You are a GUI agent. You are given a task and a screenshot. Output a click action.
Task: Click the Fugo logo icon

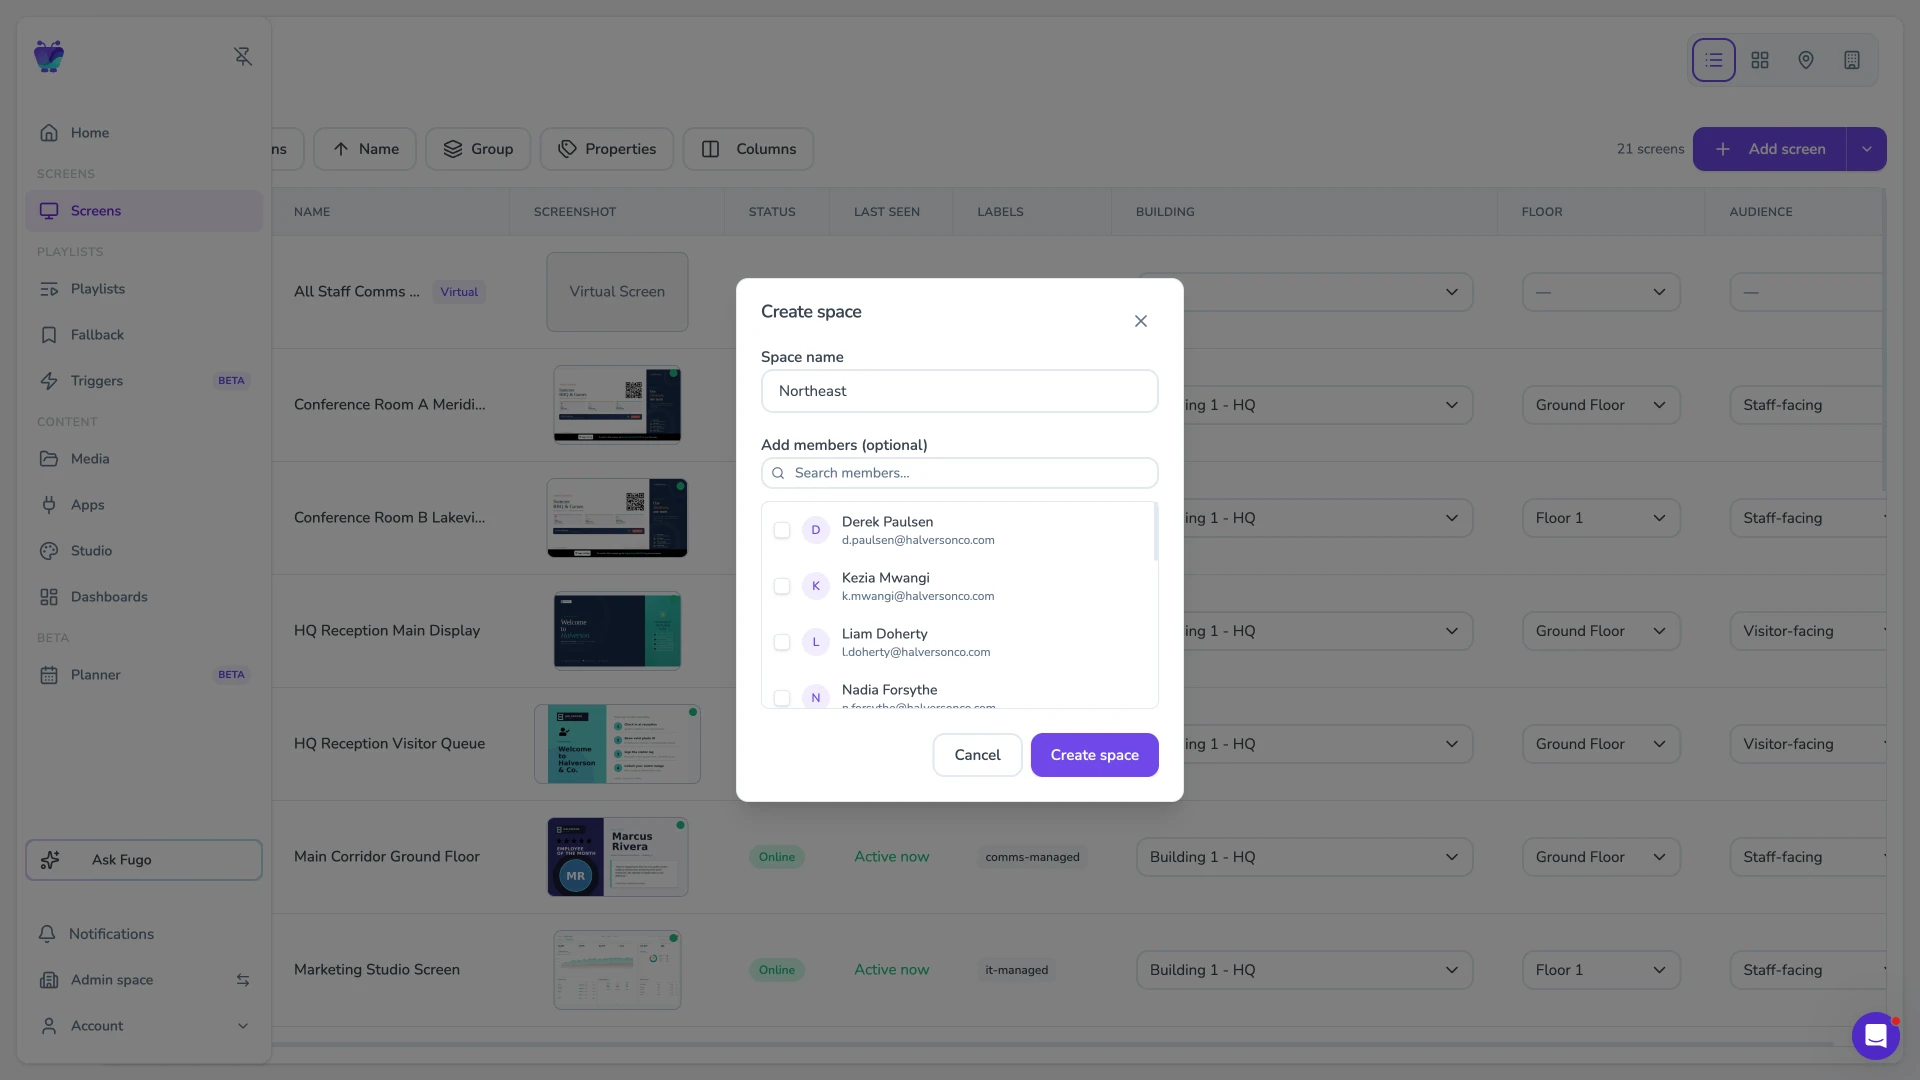click(x=48, y=56)
